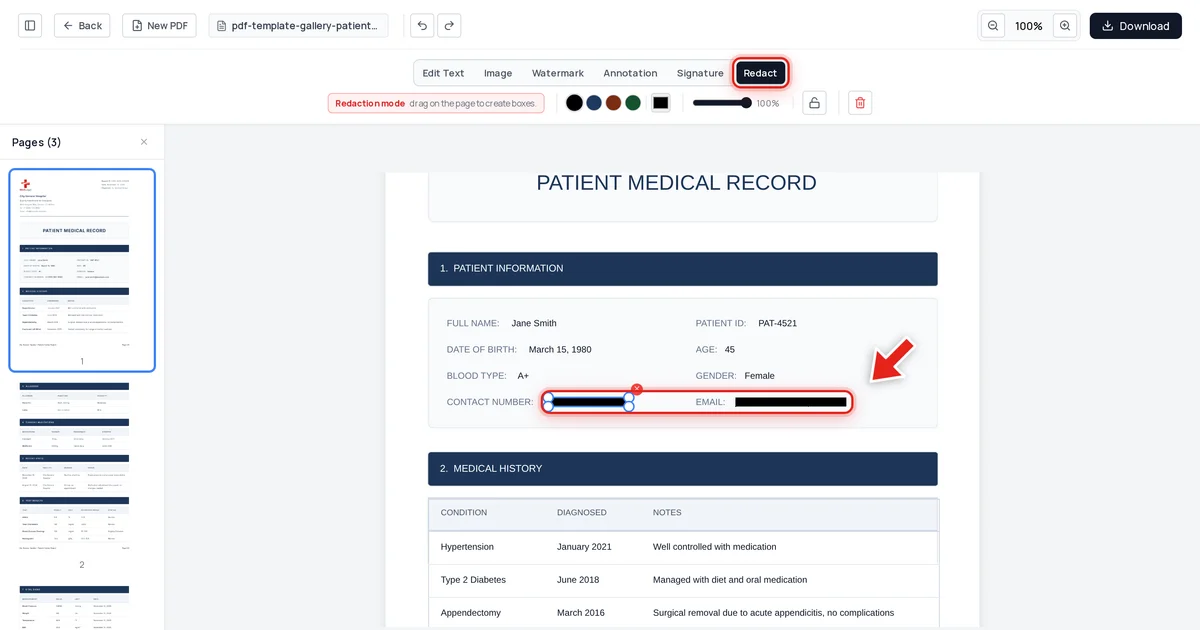Select the Redact tab
Viewport: 1200px width, 630px height.
[x=760, y=73]
